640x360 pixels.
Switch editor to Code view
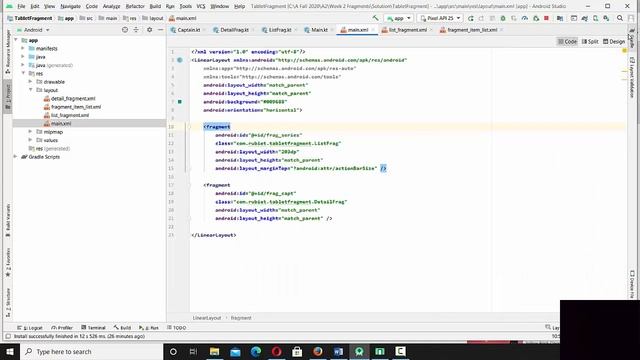567,41
